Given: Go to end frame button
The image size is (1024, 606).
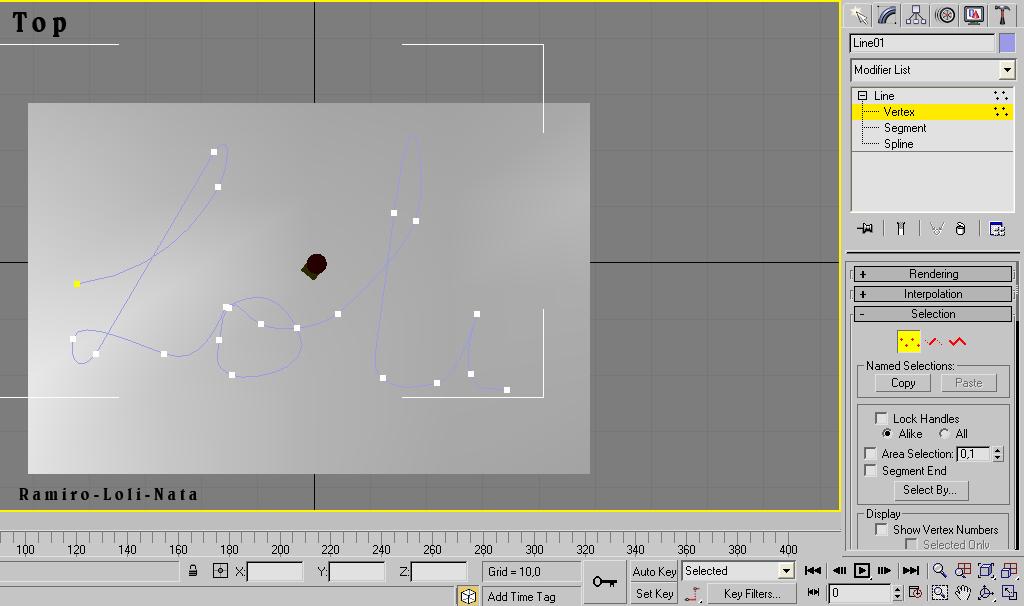Looking at the screenshot, I should click(x=910, y=571).
